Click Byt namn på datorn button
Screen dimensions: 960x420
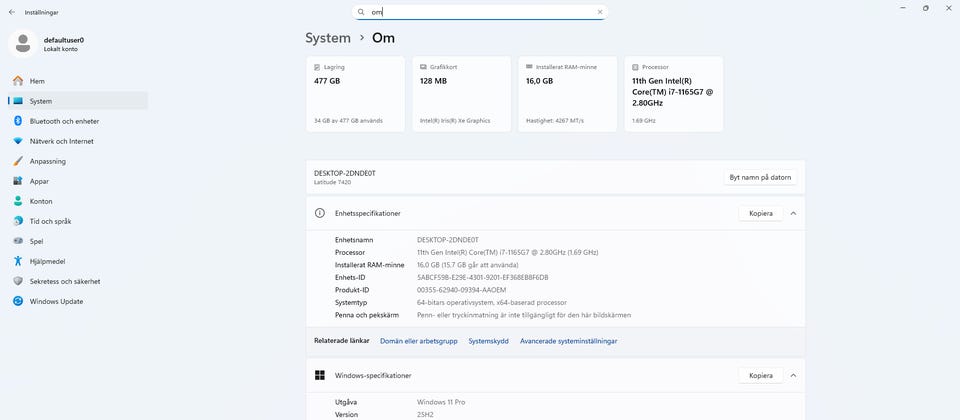coord(760,178)
